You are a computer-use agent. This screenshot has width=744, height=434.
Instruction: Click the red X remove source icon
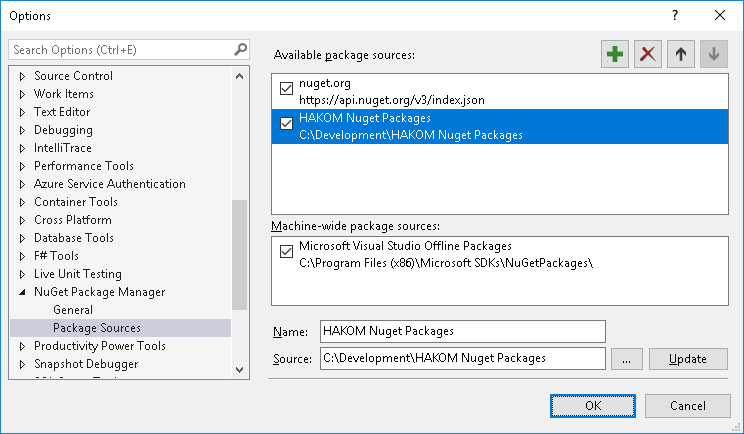(x=648, y=55)
